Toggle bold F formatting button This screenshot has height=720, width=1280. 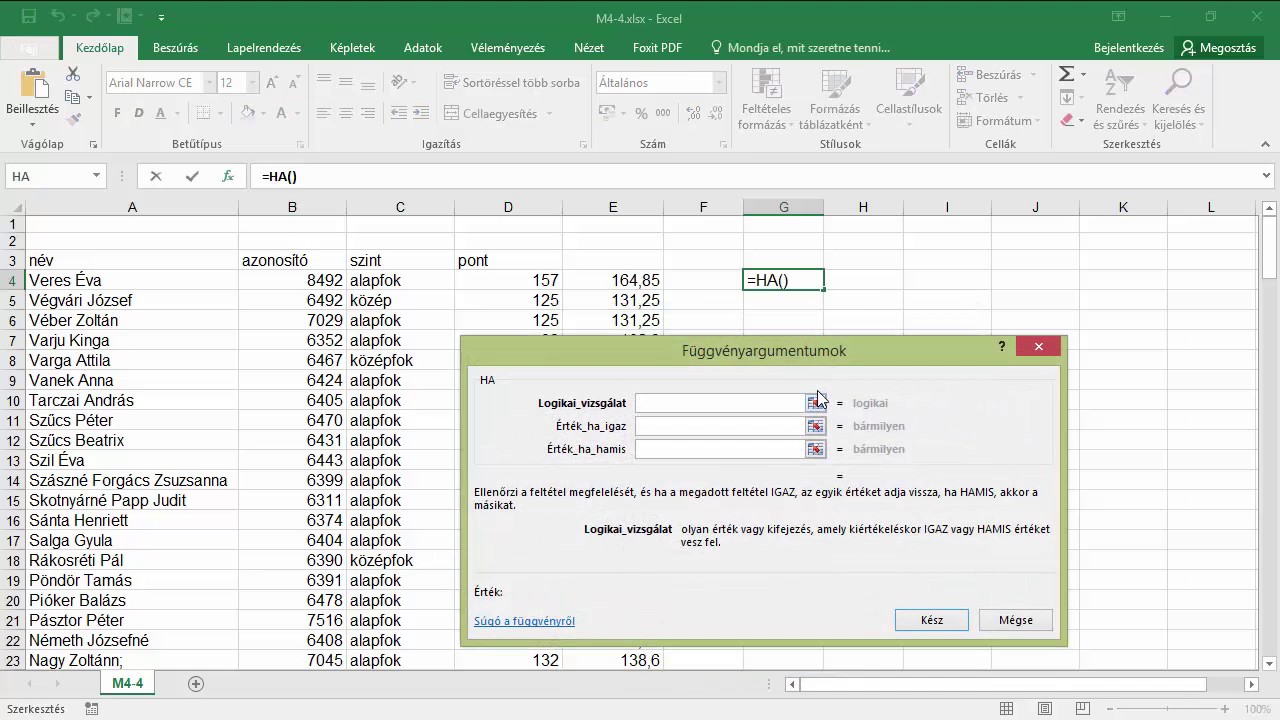117,113
